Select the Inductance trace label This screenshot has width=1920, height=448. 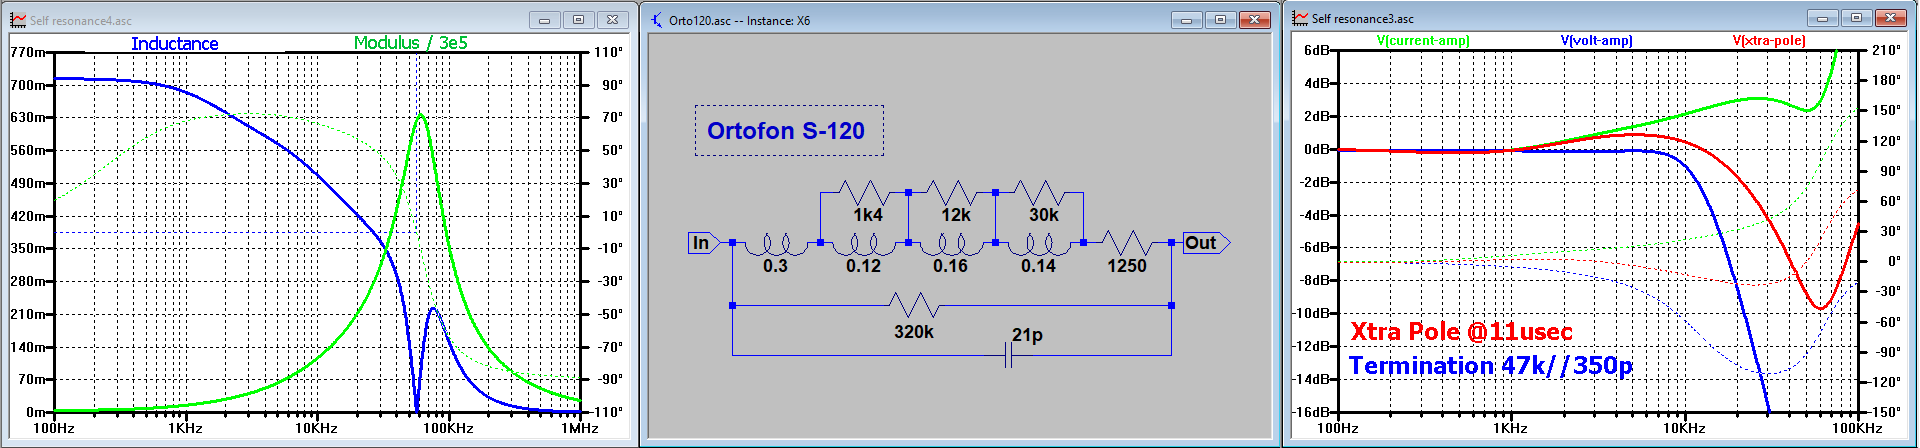click(x=175, y=43)
